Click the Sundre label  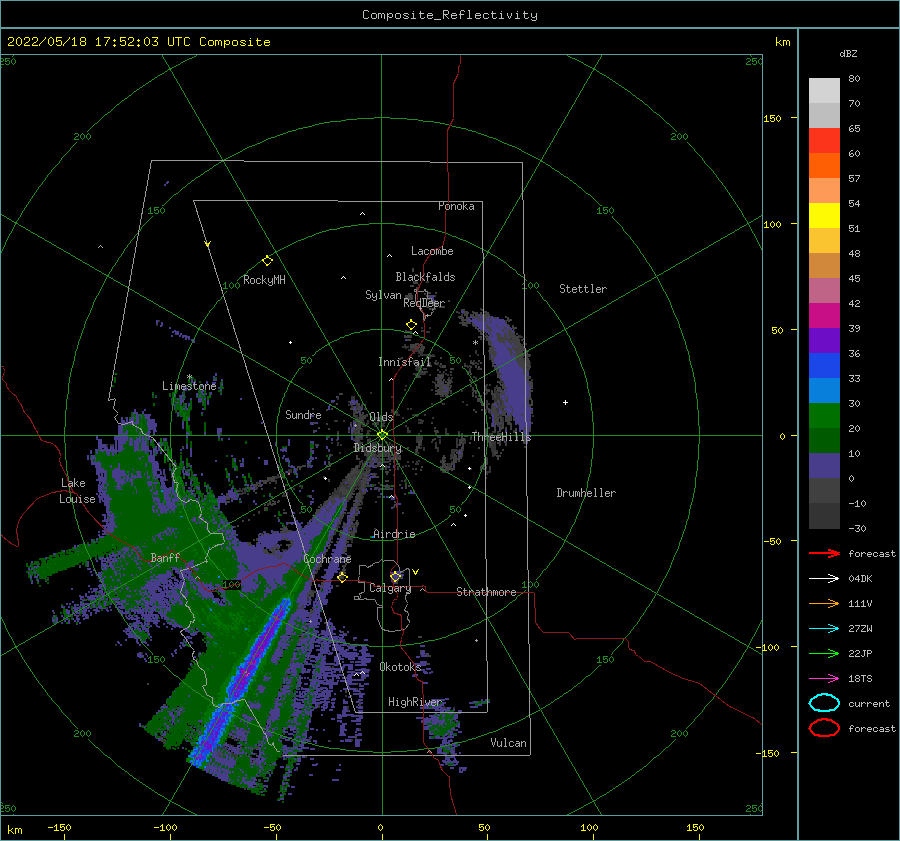tap(303, 414)
